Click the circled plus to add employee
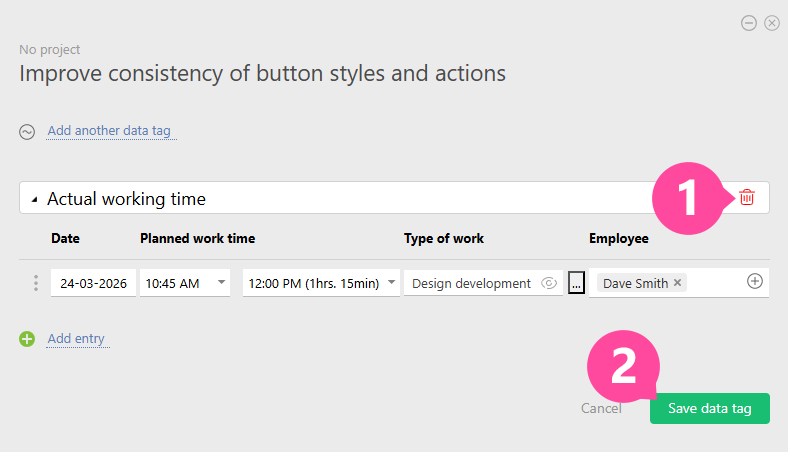This screenshot has height=452, width=788. pos(755,282)
